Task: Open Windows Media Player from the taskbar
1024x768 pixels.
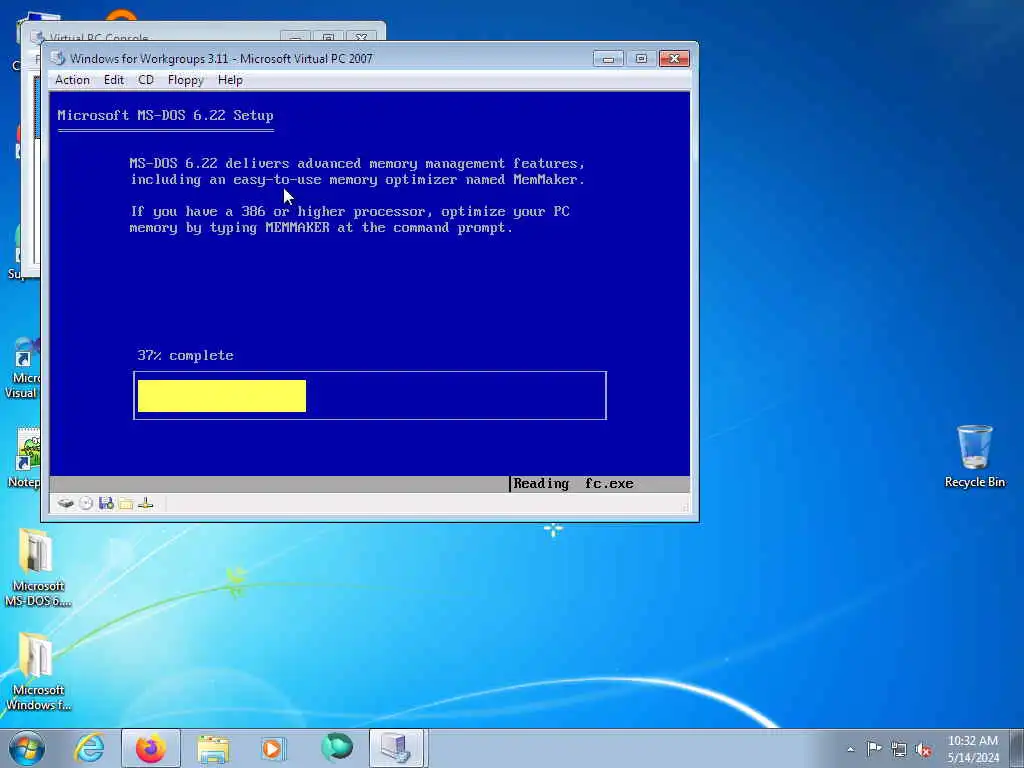Action: click(272, 748)
